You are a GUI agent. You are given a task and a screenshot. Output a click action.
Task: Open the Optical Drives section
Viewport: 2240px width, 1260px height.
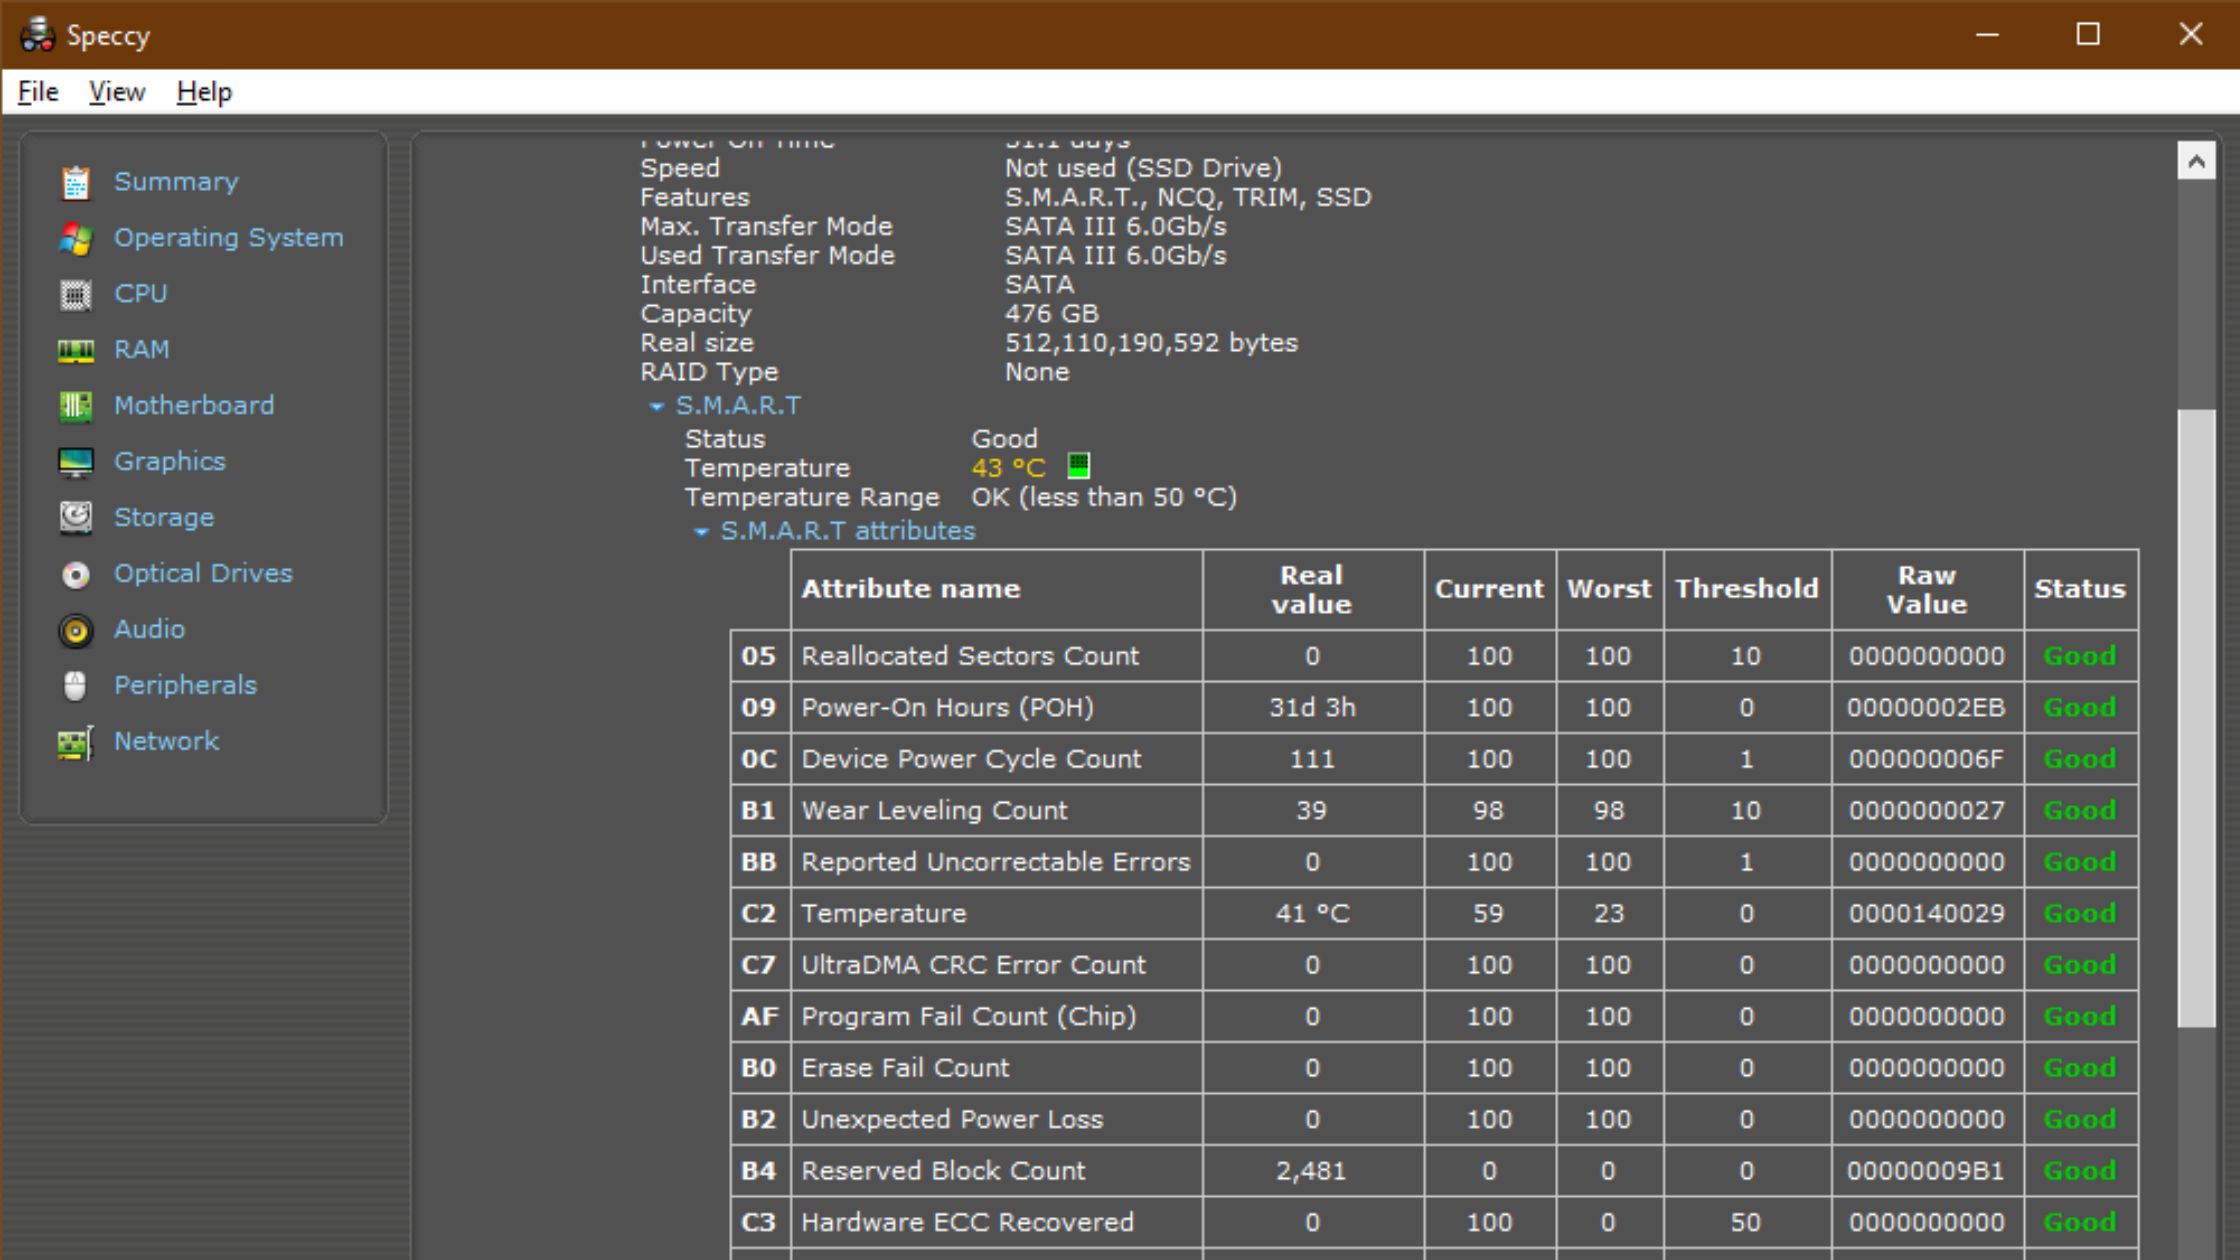coord(203,574)
